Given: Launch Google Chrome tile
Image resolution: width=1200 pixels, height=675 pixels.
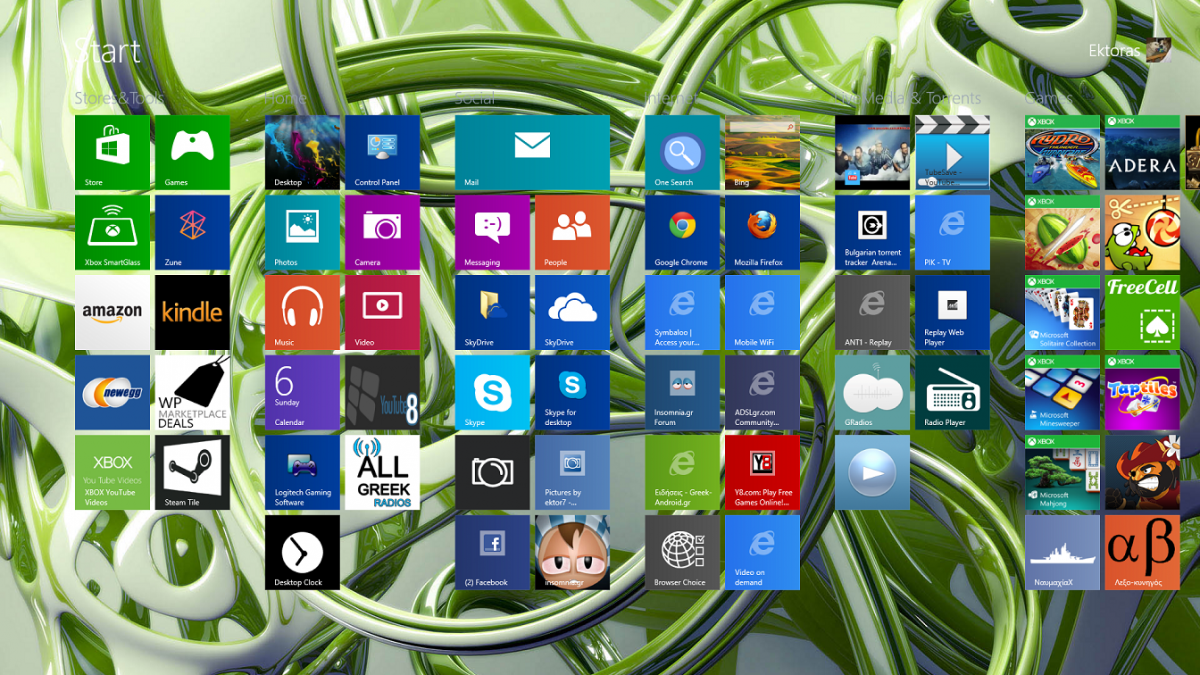Looking at the screenshot, I should [x=682, y=232].
